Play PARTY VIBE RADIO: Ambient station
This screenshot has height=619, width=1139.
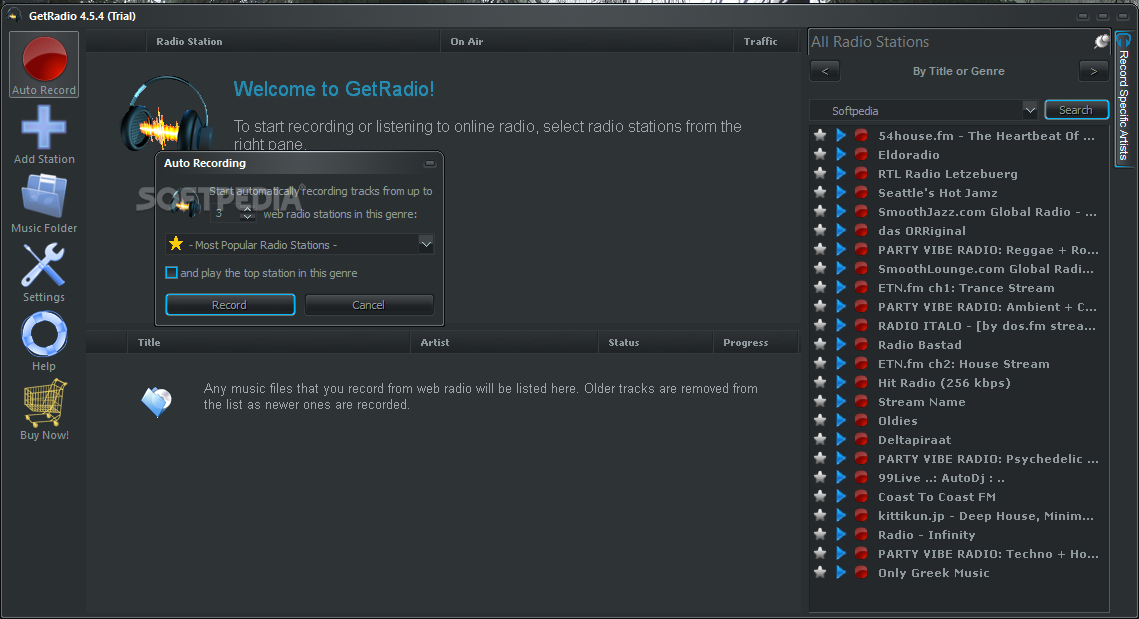tap(840, 306)
